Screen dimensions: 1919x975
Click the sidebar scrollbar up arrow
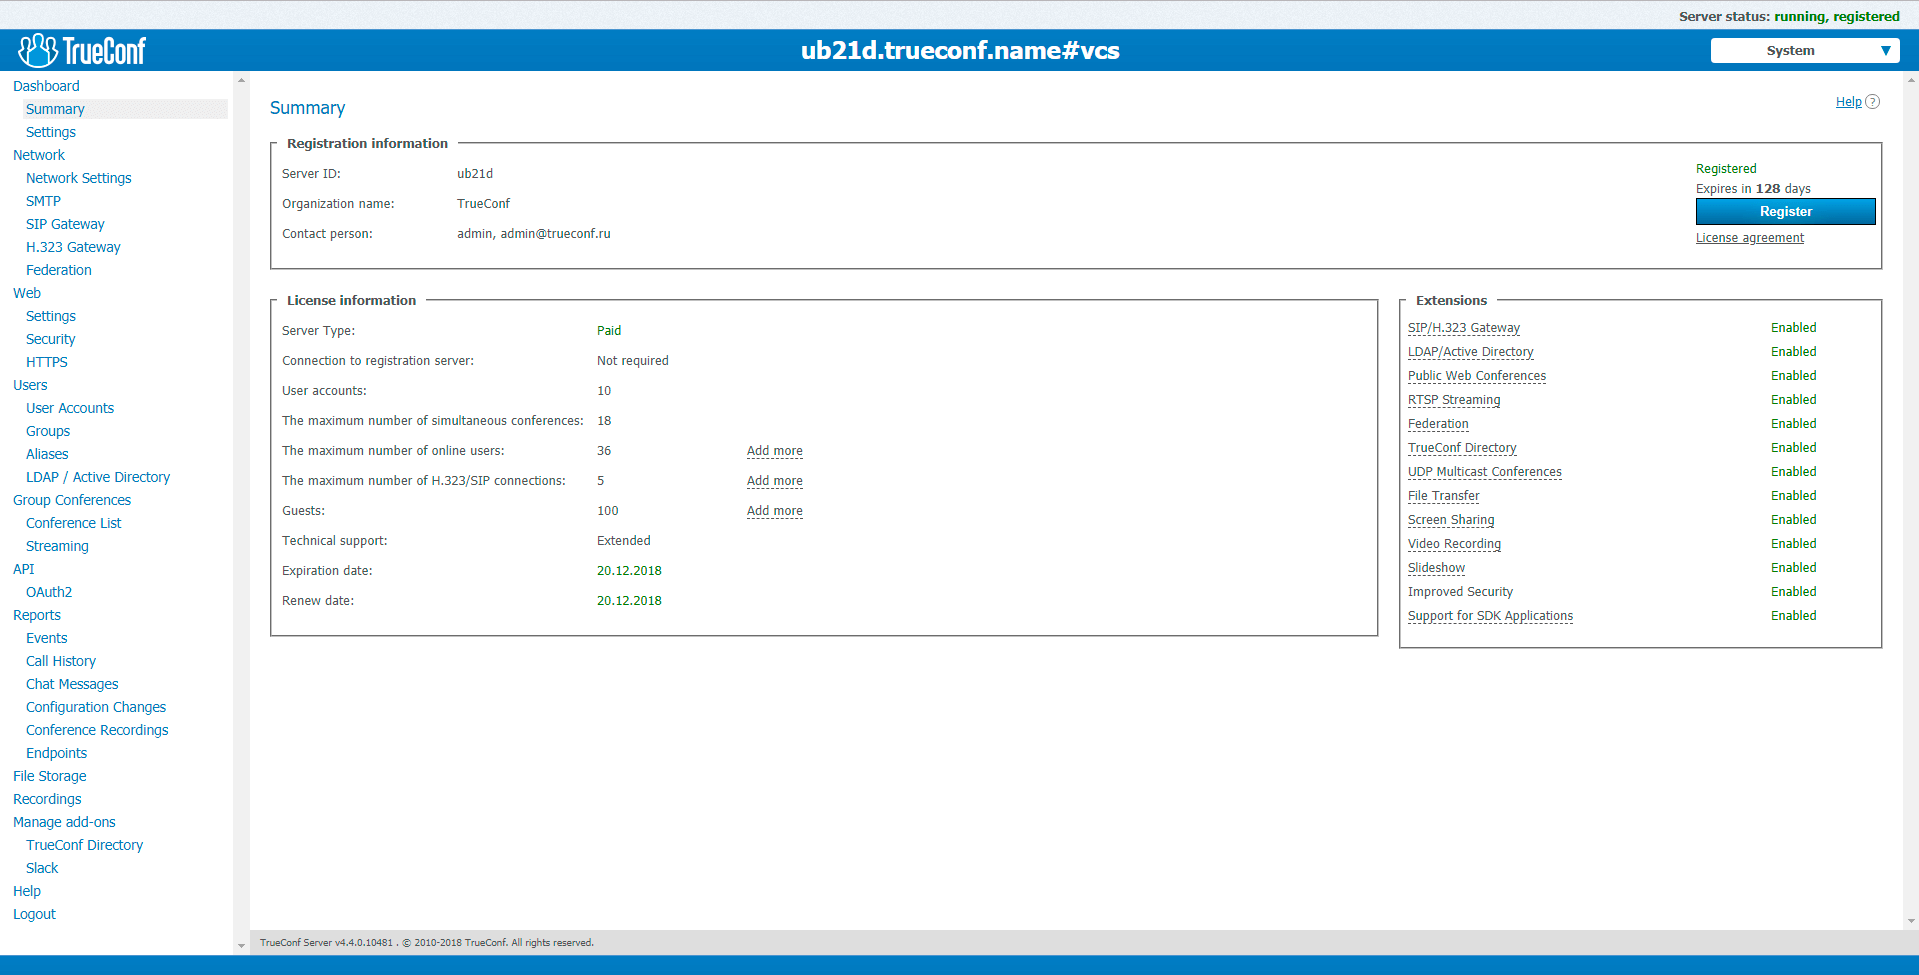[240, 79]
